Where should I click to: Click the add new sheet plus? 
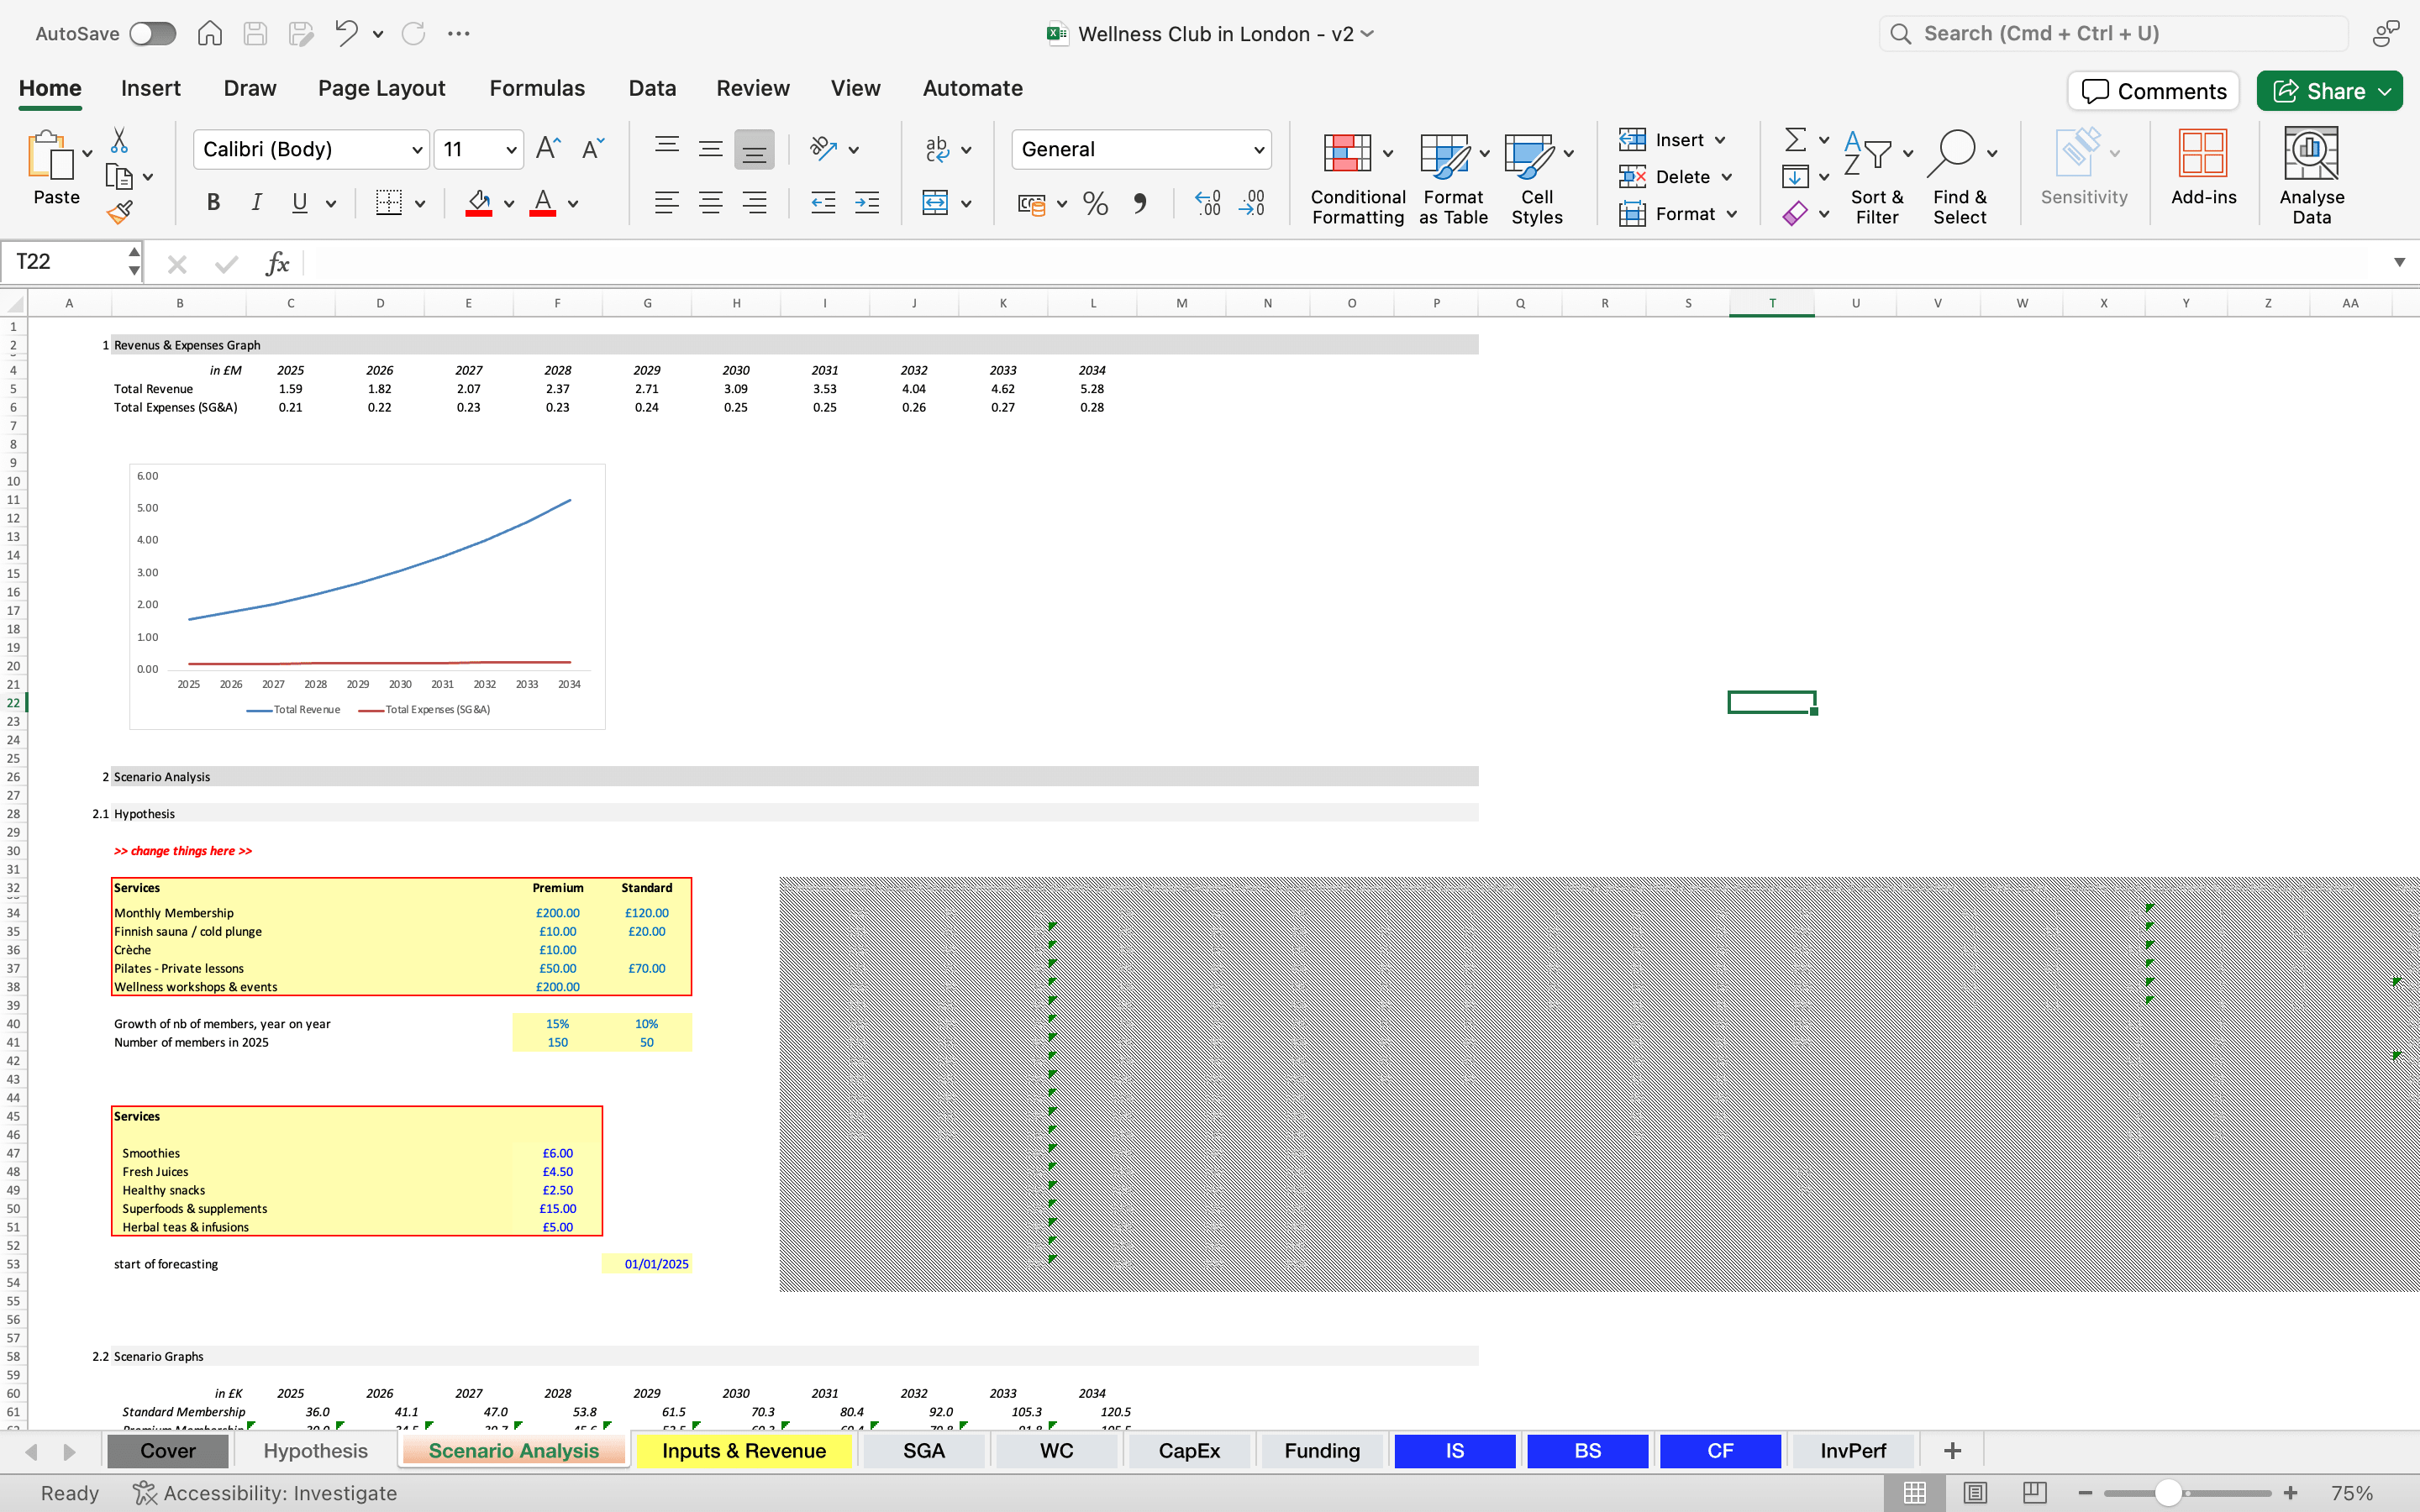[x=1952, y=1450]
